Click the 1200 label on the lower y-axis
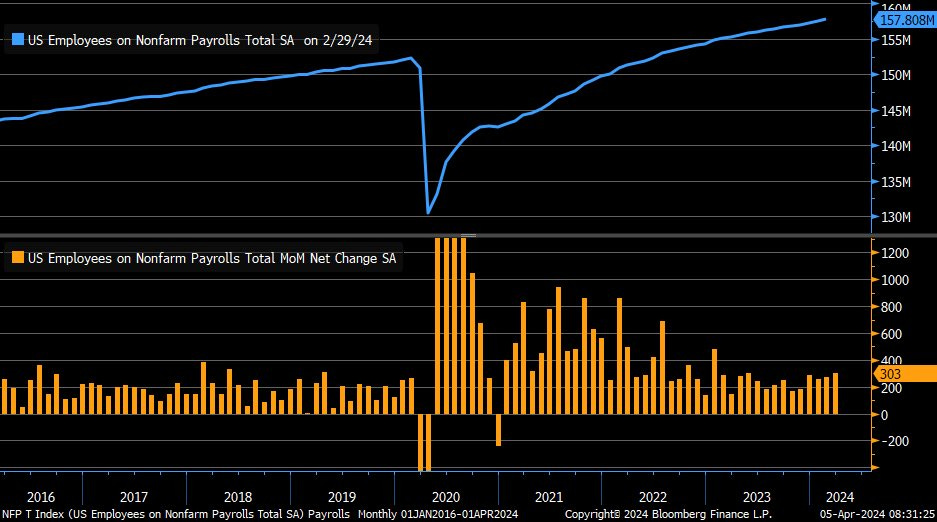The image size is (937, 522). pyautogui.click(x=895, y=254)
